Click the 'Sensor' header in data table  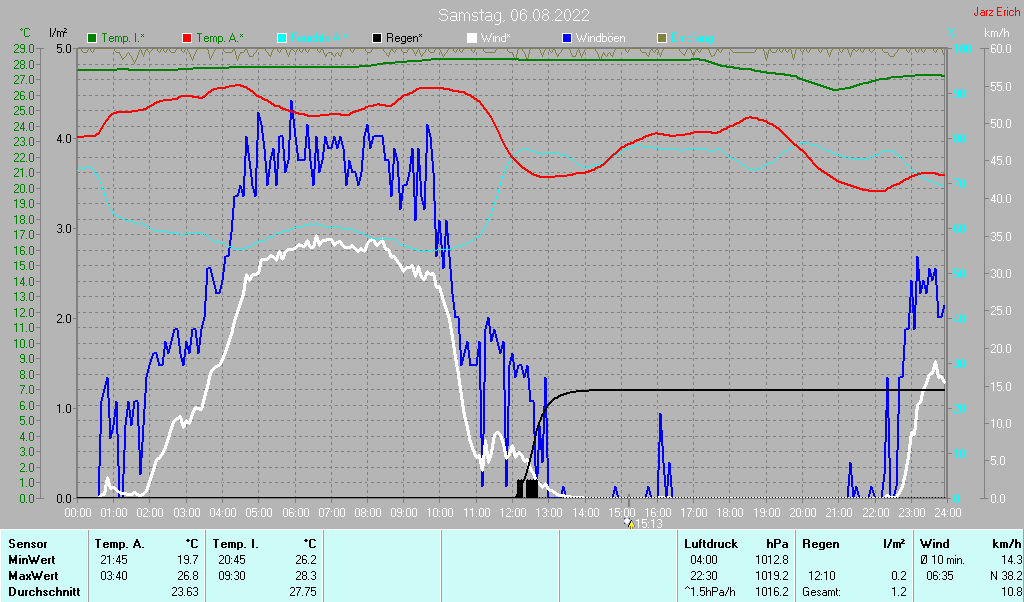(x=26, y=544)
